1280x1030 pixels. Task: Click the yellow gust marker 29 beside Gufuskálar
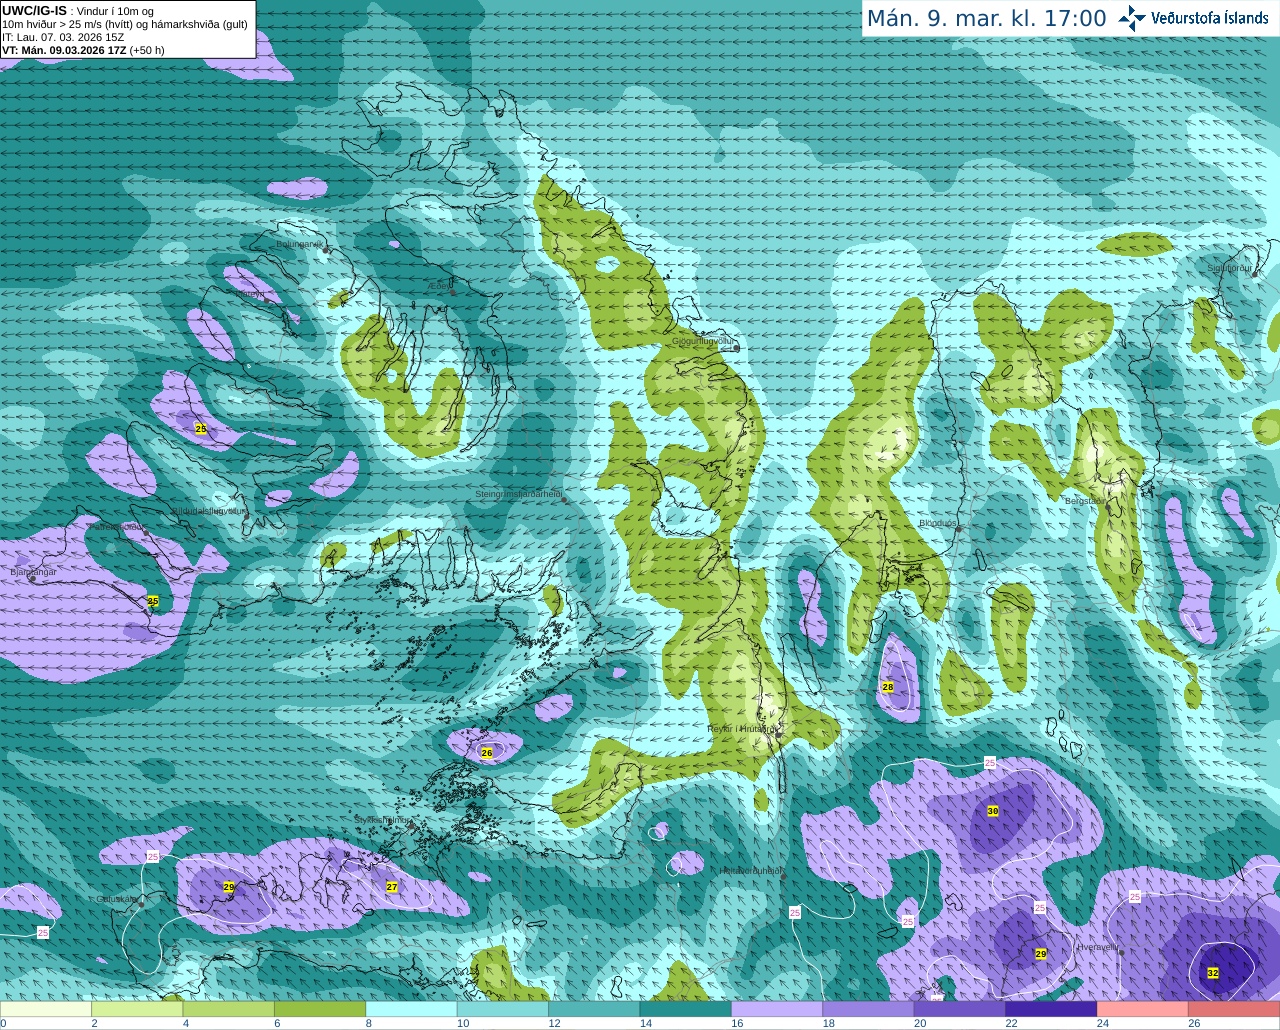229,887
